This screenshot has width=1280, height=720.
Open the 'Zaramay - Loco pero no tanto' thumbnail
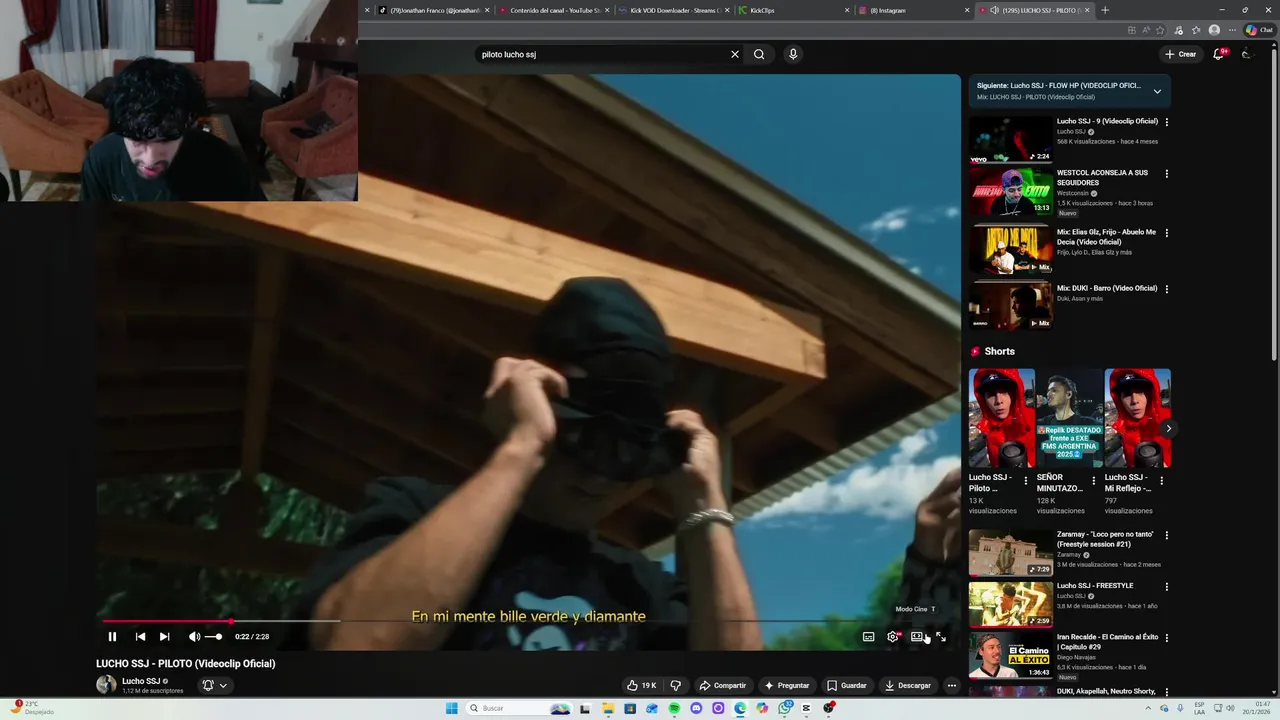(x=1010, y=552)
